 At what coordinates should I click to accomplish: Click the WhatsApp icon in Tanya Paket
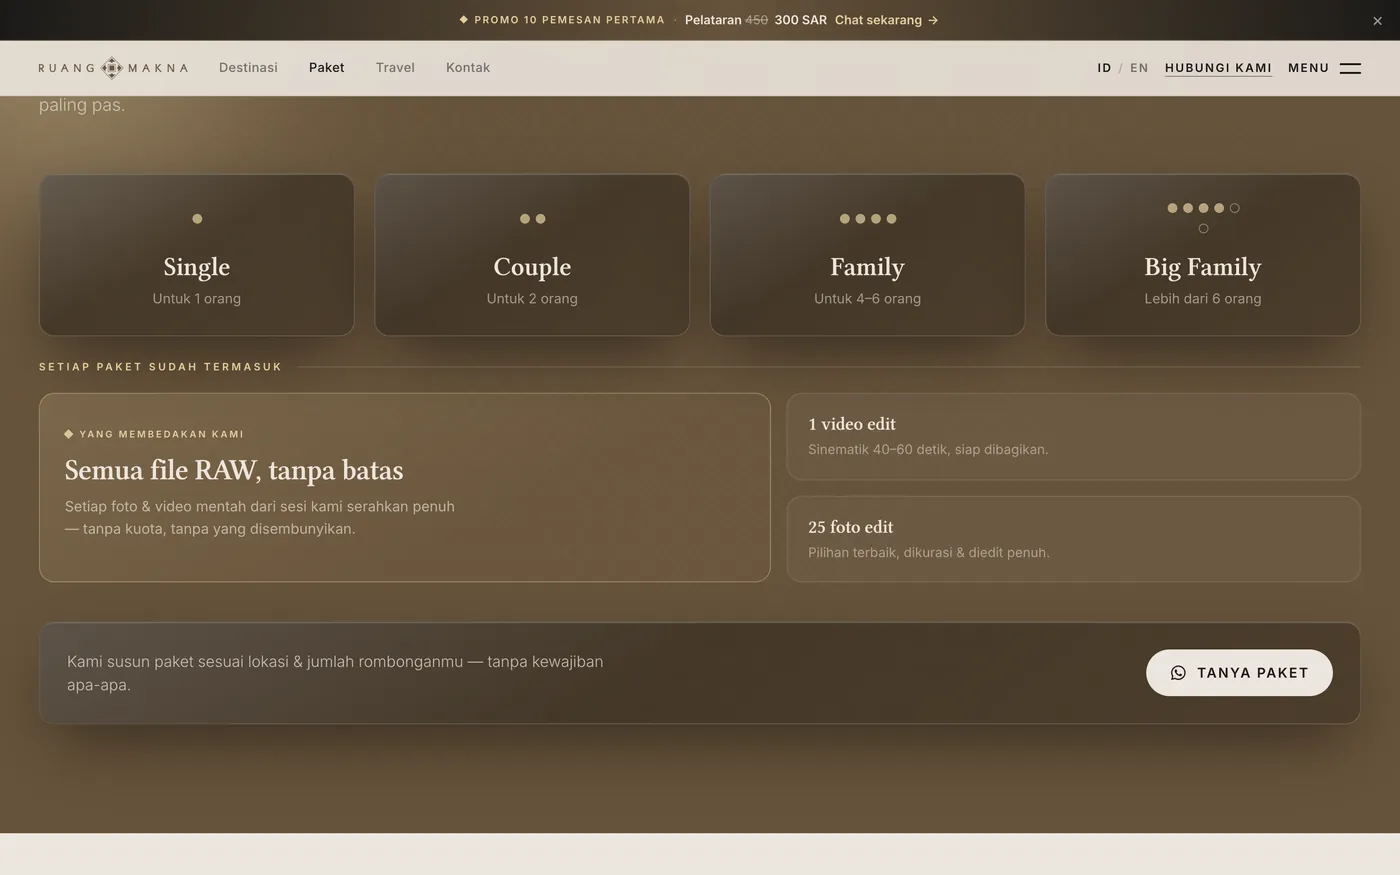pyautogui.click(x=1178, y=673)
